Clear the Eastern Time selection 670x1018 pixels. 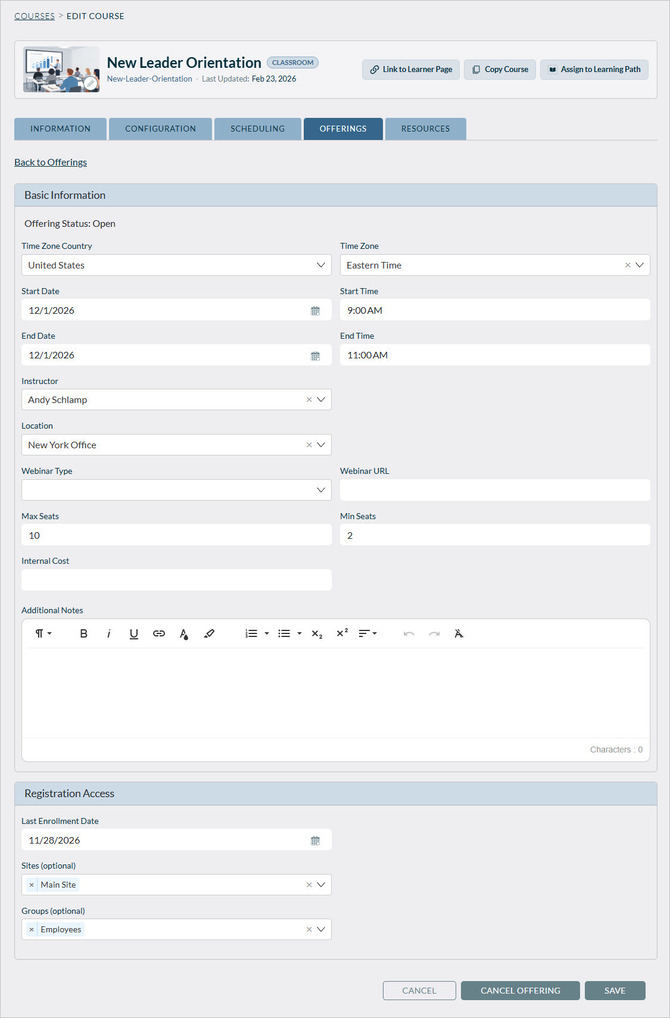point(628,266)
